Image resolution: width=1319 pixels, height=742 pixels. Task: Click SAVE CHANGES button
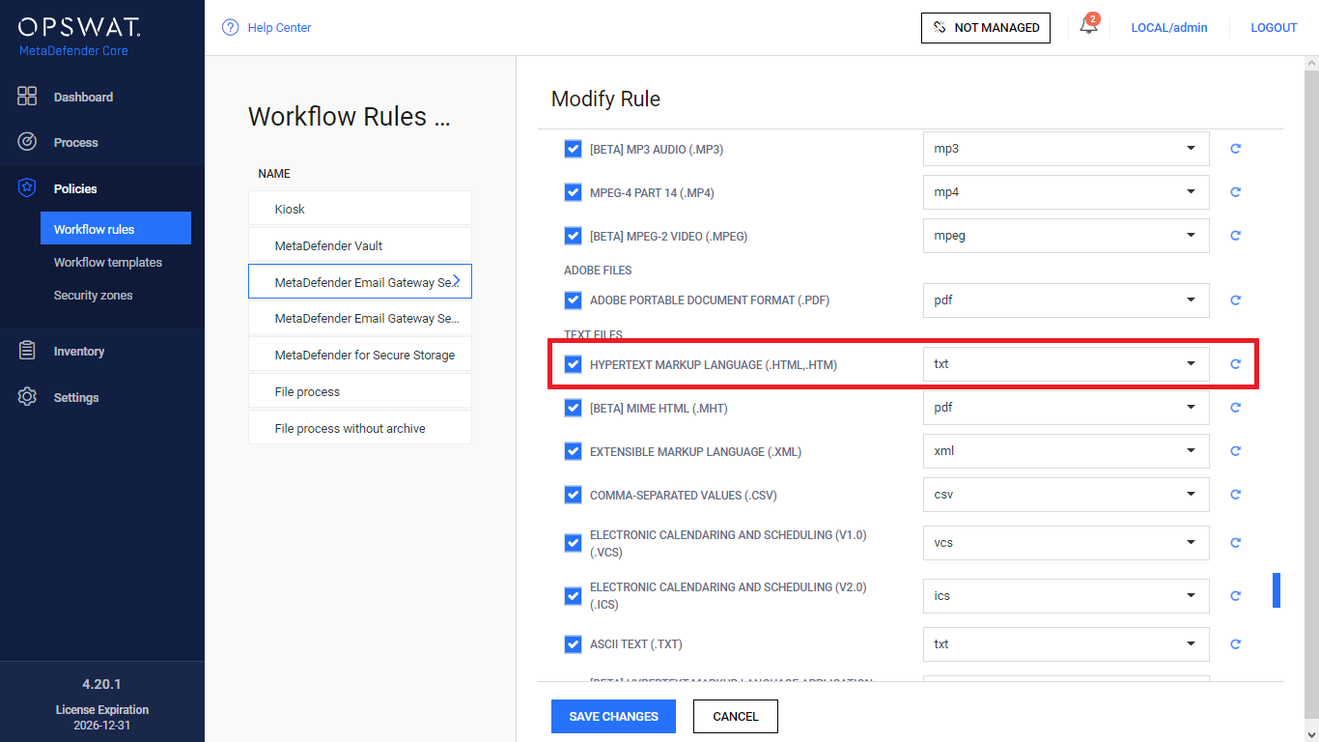[x=613, y=716]
